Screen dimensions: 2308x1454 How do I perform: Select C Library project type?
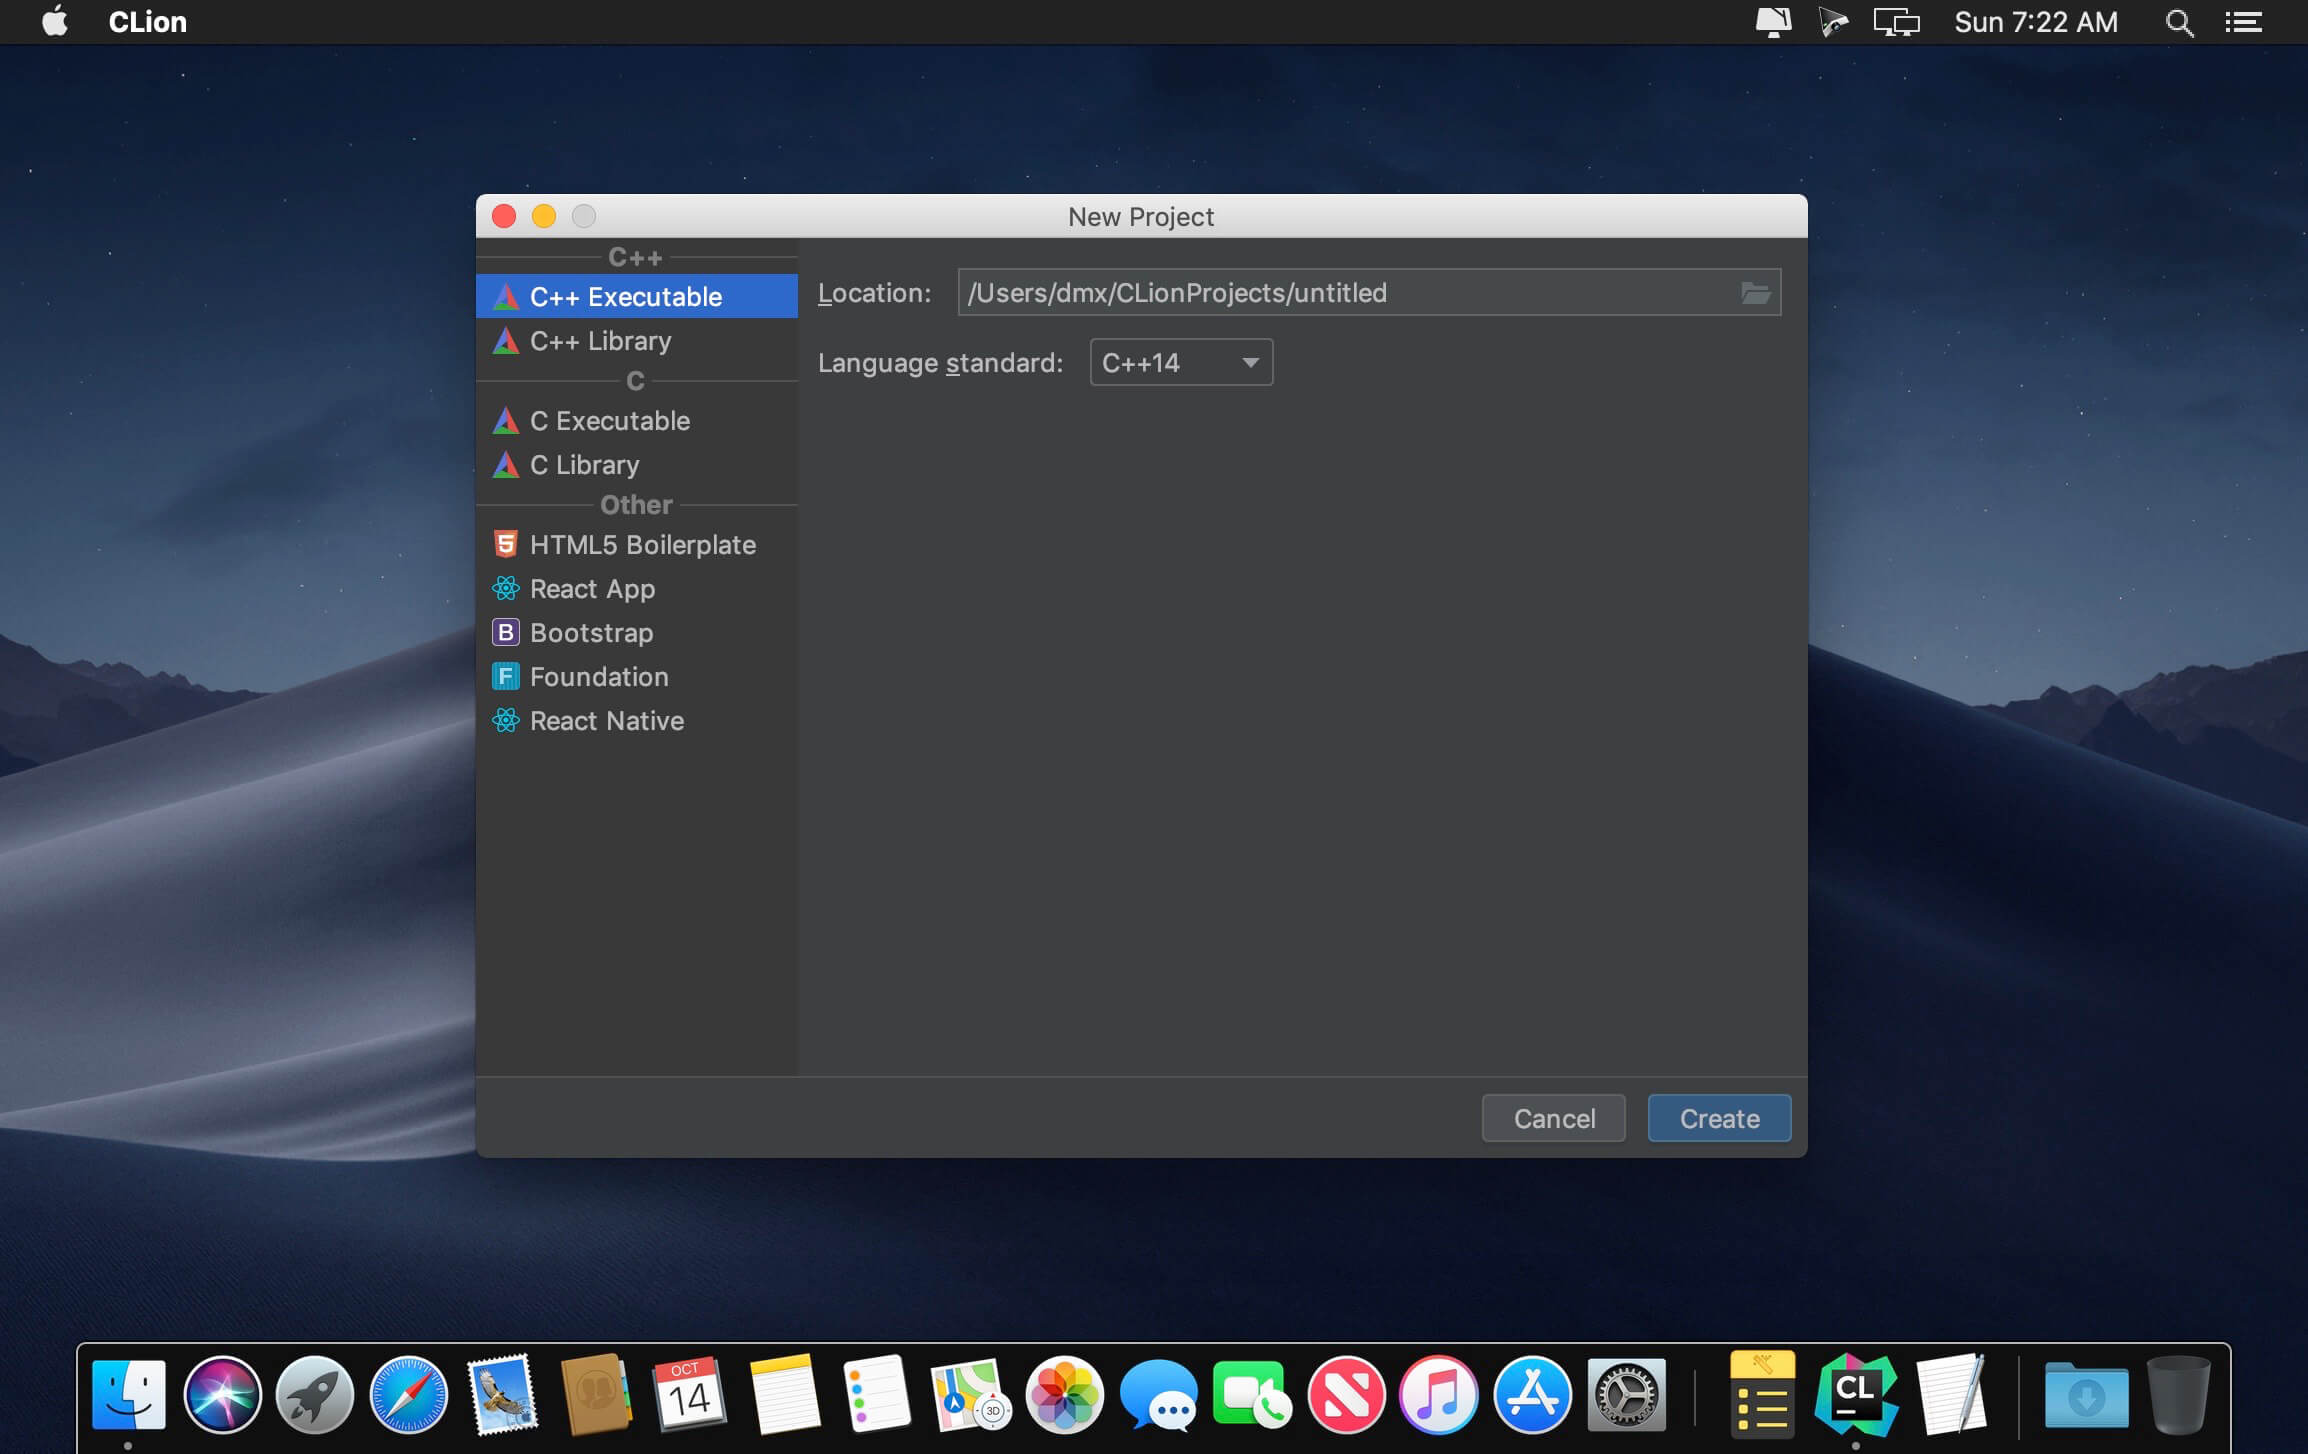click(583, 464)
